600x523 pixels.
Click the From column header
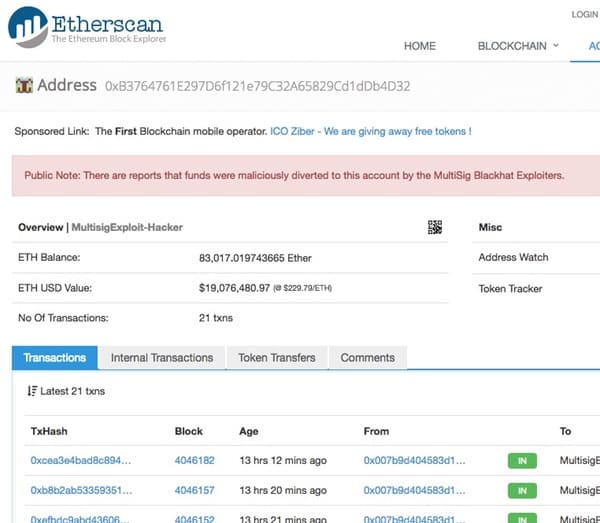[376, 431]
